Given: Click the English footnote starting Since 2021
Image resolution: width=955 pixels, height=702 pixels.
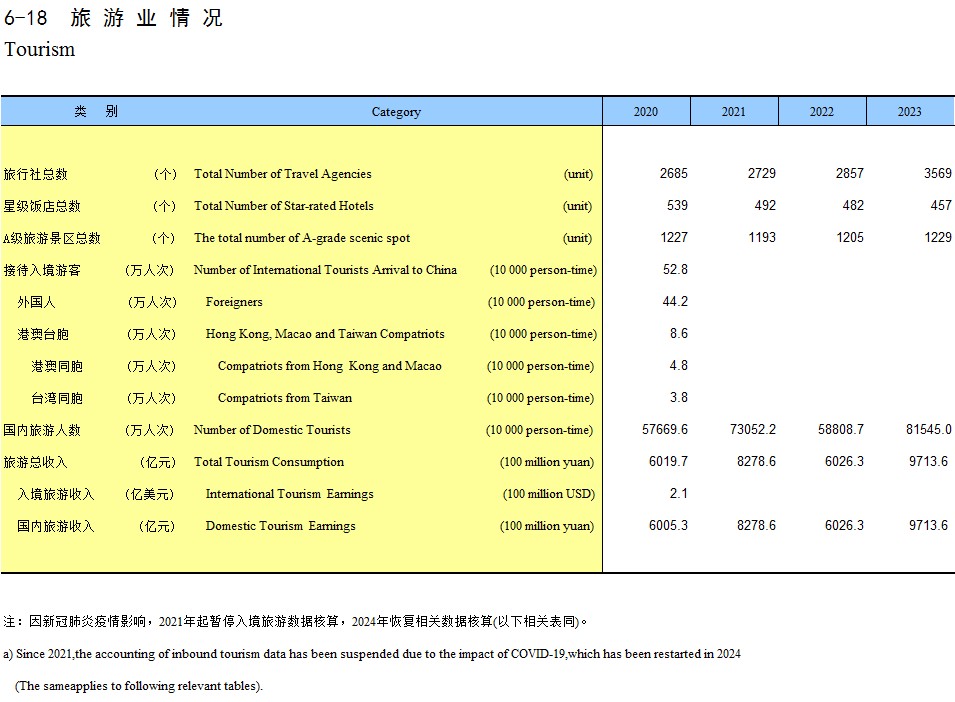Looking at the screenshot, I should click(x=372, y=654).
